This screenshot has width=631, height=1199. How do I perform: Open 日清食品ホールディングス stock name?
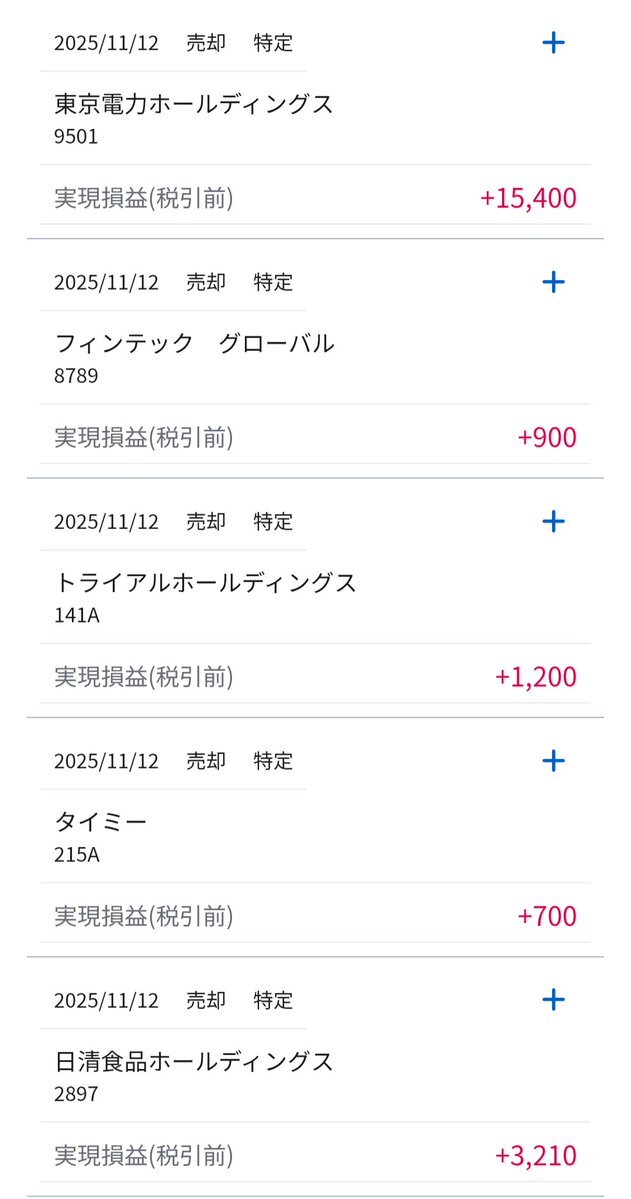(x=194, y=1061)
